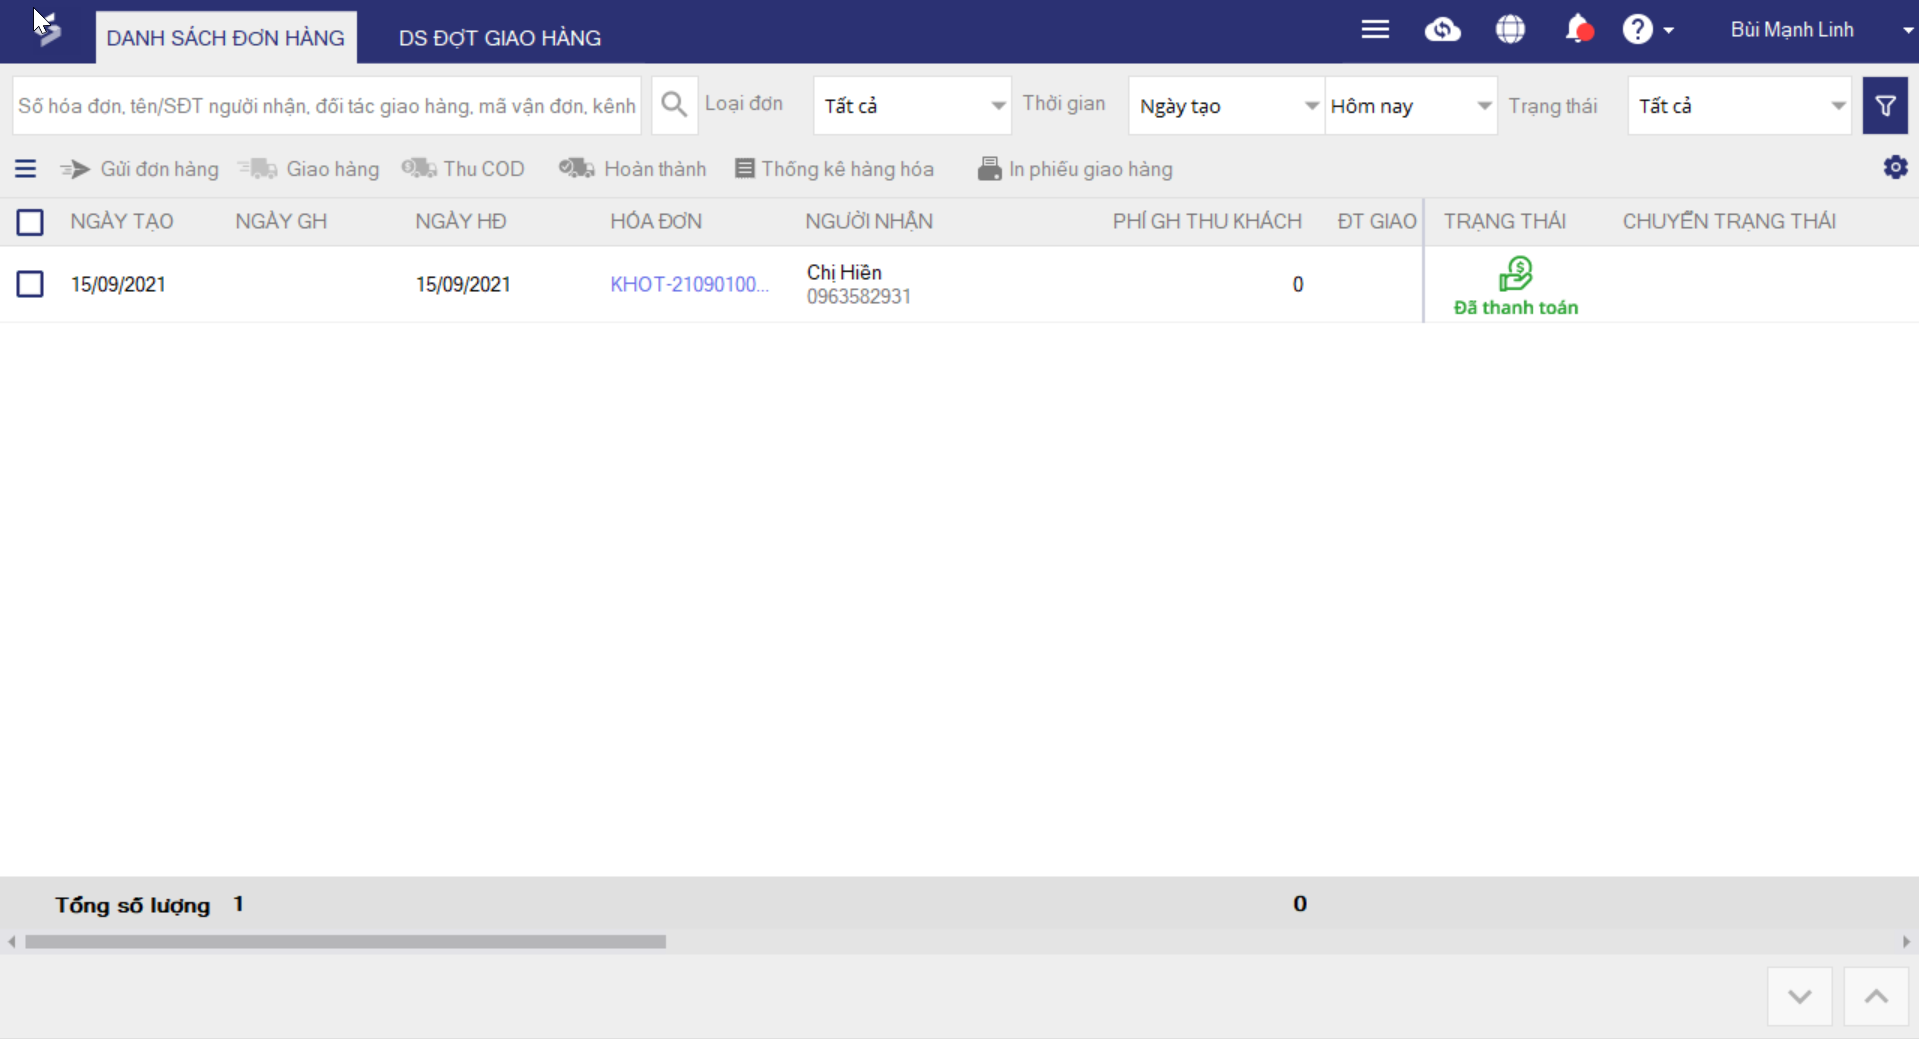The image size is (1919, 1039).
Task: Expand the Hôm nay time range dropdown
Action: click(x=1411, y=106)
